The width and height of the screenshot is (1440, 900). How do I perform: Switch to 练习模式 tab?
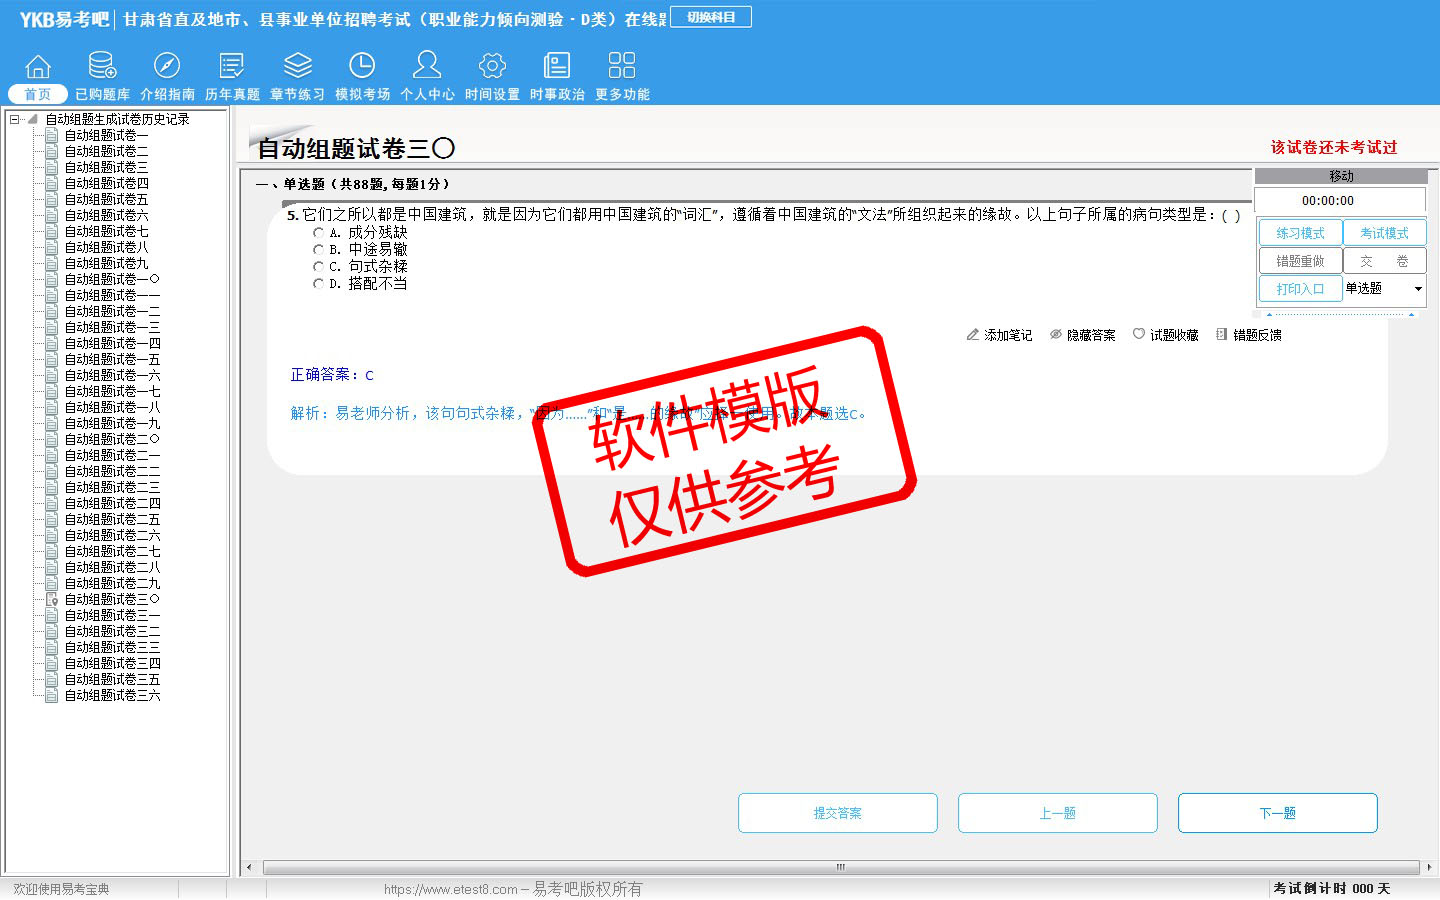[1300, 233]
